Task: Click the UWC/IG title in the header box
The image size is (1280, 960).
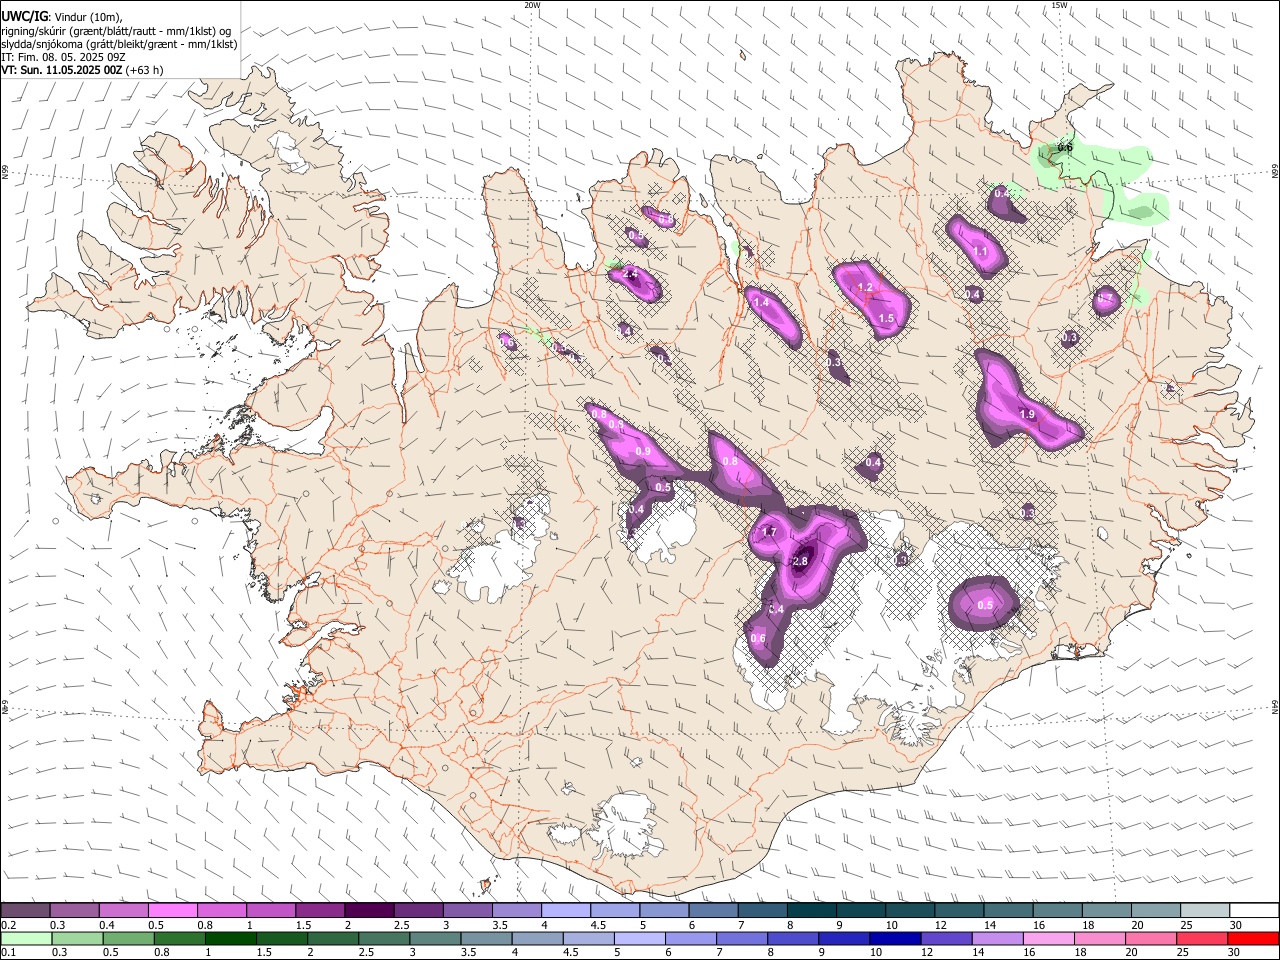Action: (x=24, y=17)
